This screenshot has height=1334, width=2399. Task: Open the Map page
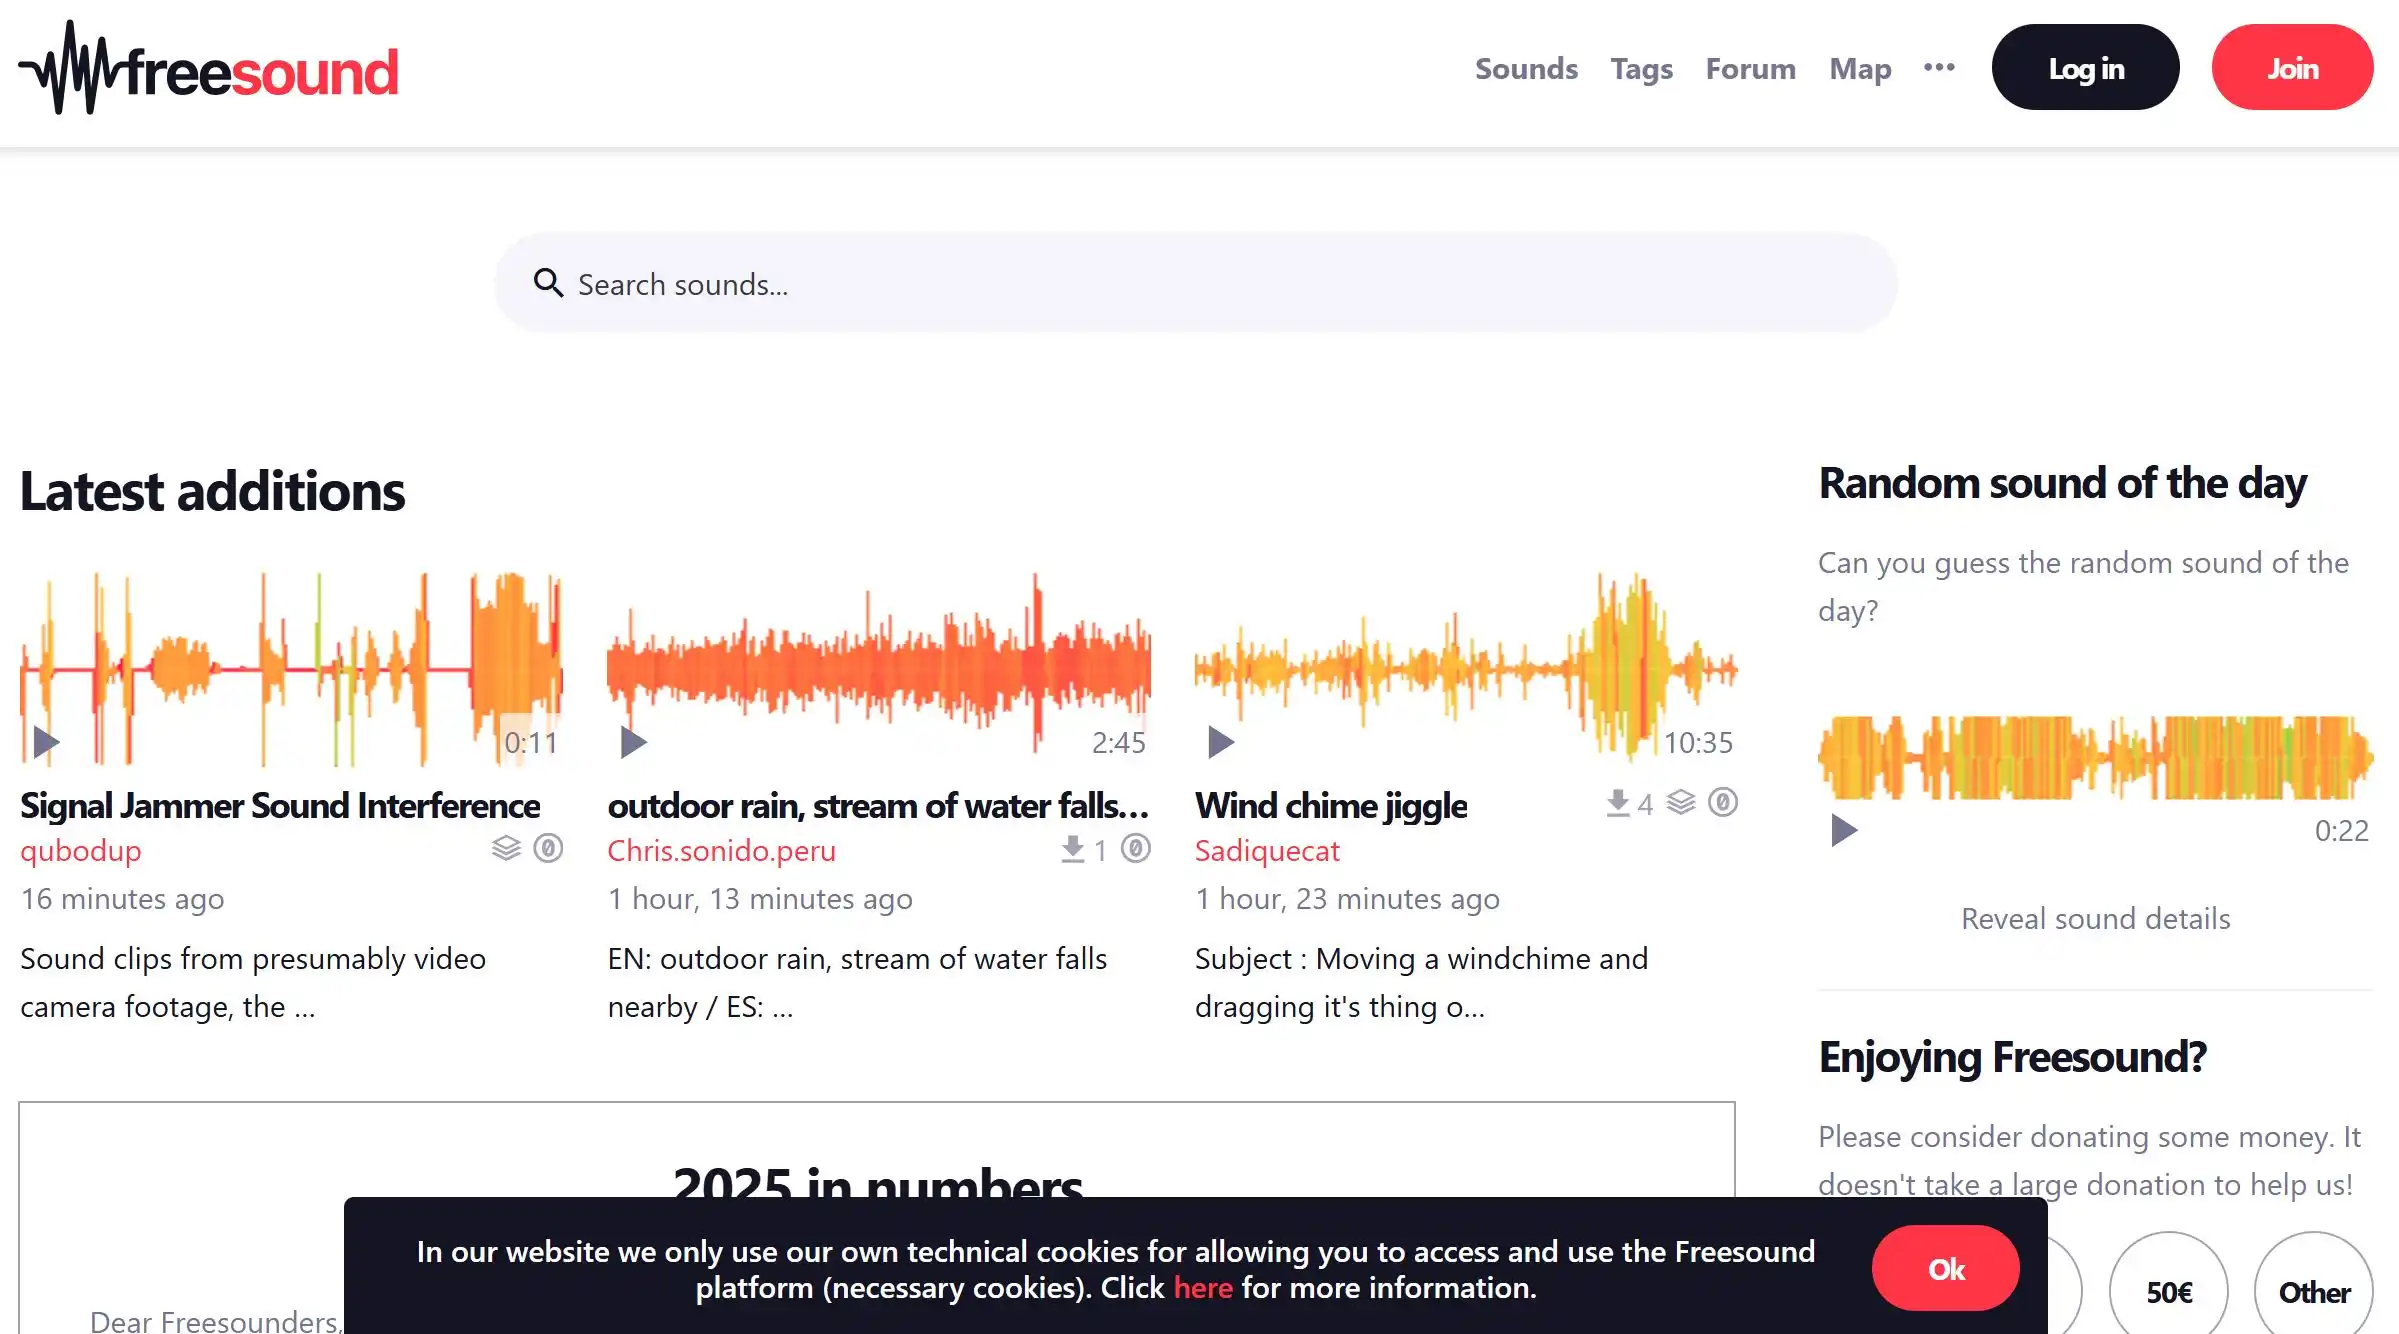(1860, 69)
